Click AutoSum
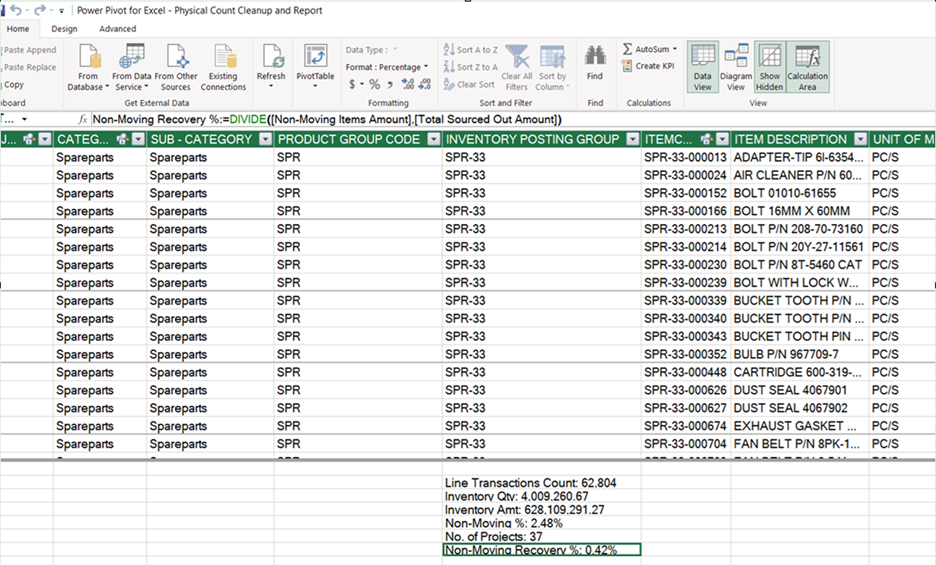Screen dimensions: 936x565 coord(645,49)
